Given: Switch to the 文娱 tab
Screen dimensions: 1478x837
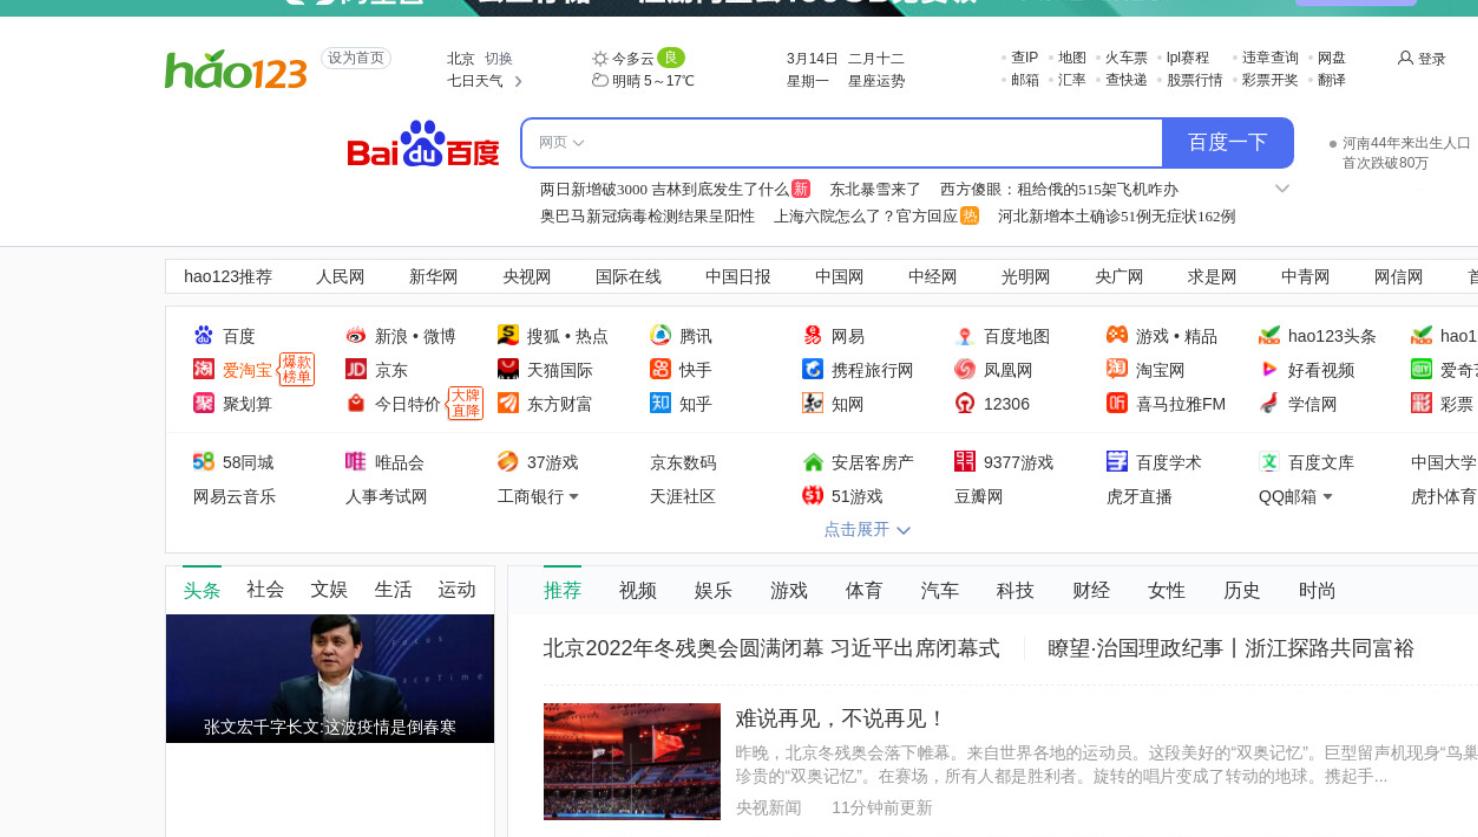Looking at the screenshot, I should coord(329,590).
